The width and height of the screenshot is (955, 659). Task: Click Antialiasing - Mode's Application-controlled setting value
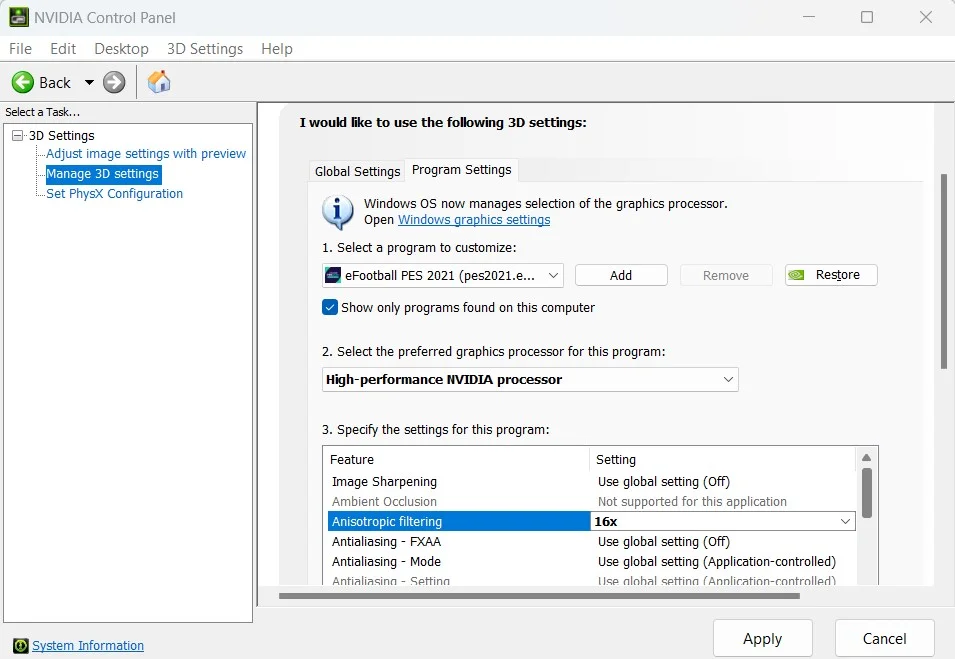716,562
